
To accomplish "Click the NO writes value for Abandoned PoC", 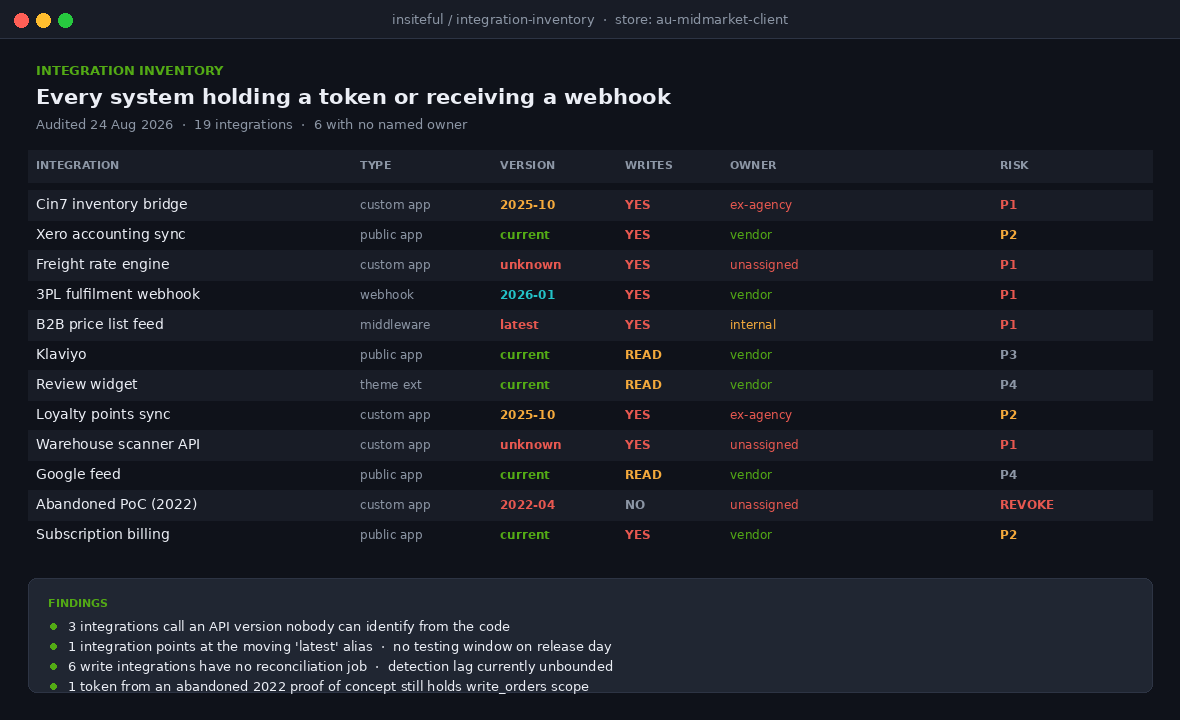I will (634, 505).
